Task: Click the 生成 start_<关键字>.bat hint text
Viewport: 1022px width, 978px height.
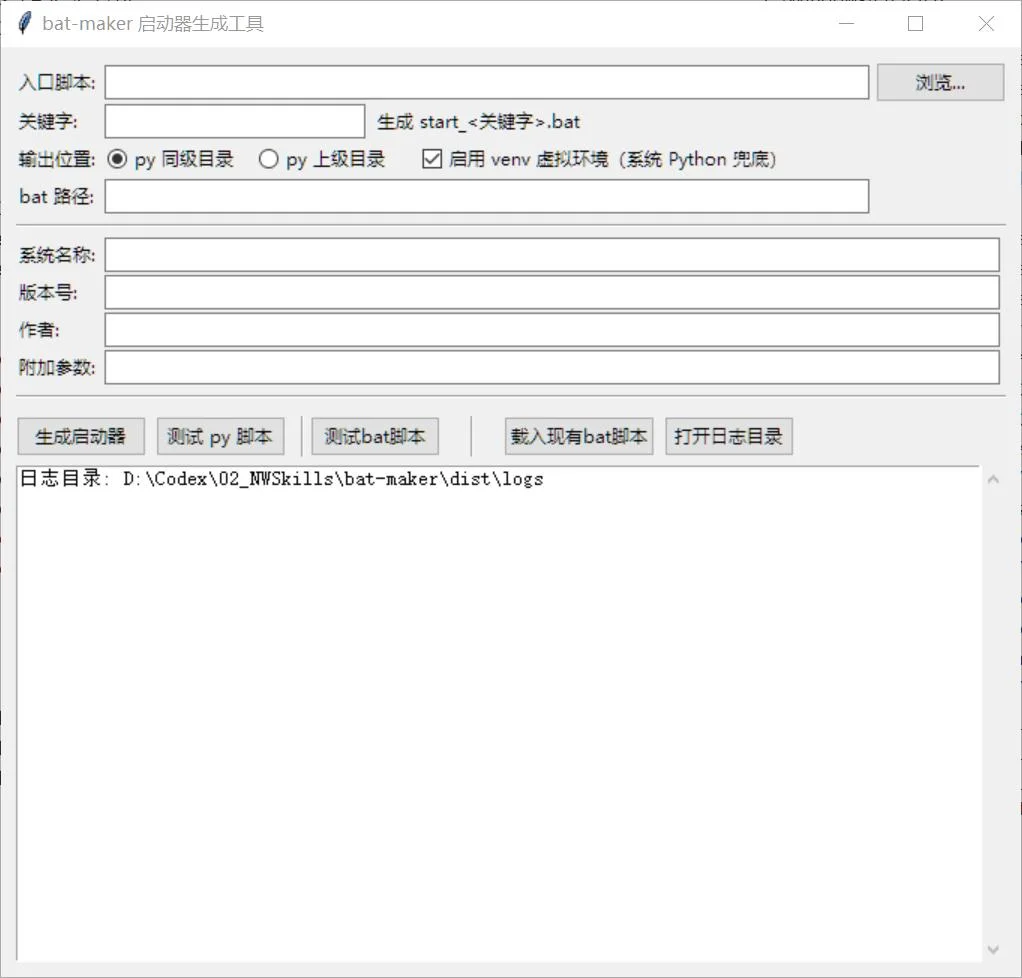Action: point(478,122)
